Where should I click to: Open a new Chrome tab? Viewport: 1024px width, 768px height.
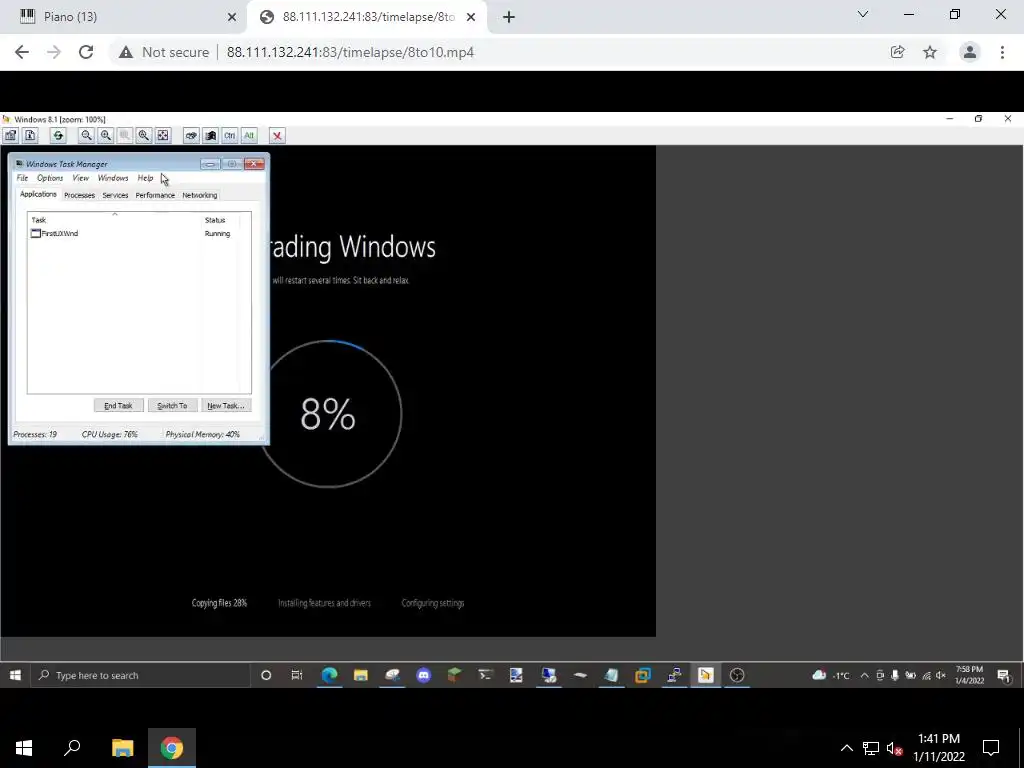pyautogui.click(x=509, y=17)
